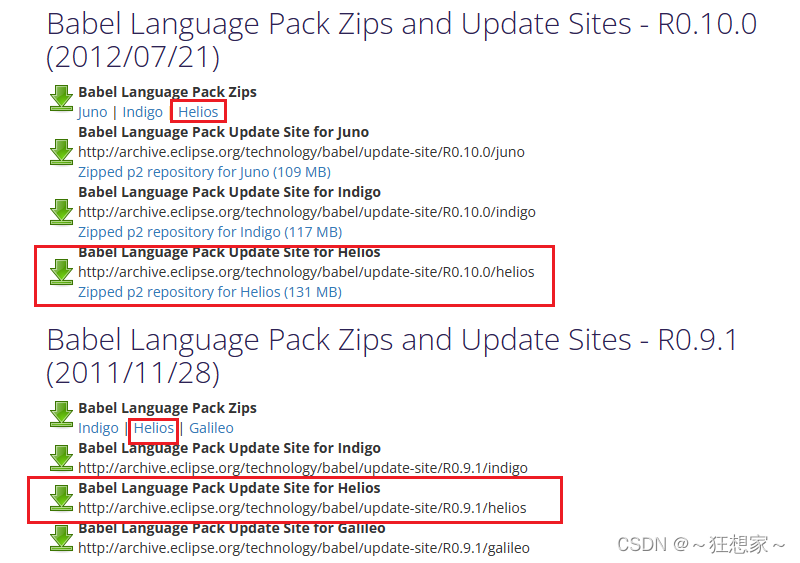Viewport: 800px width, 563px height.
Task: Click 'Update Site for Galileo' title
Action: click(x=232, y=528)
